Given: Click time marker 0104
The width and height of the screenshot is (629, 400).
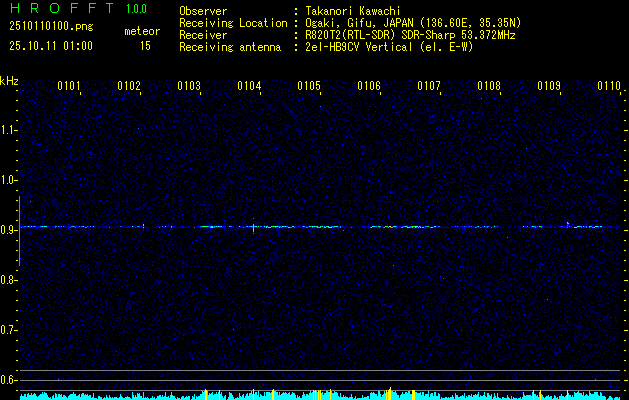Looking at the screenshot, I should 249,86.
